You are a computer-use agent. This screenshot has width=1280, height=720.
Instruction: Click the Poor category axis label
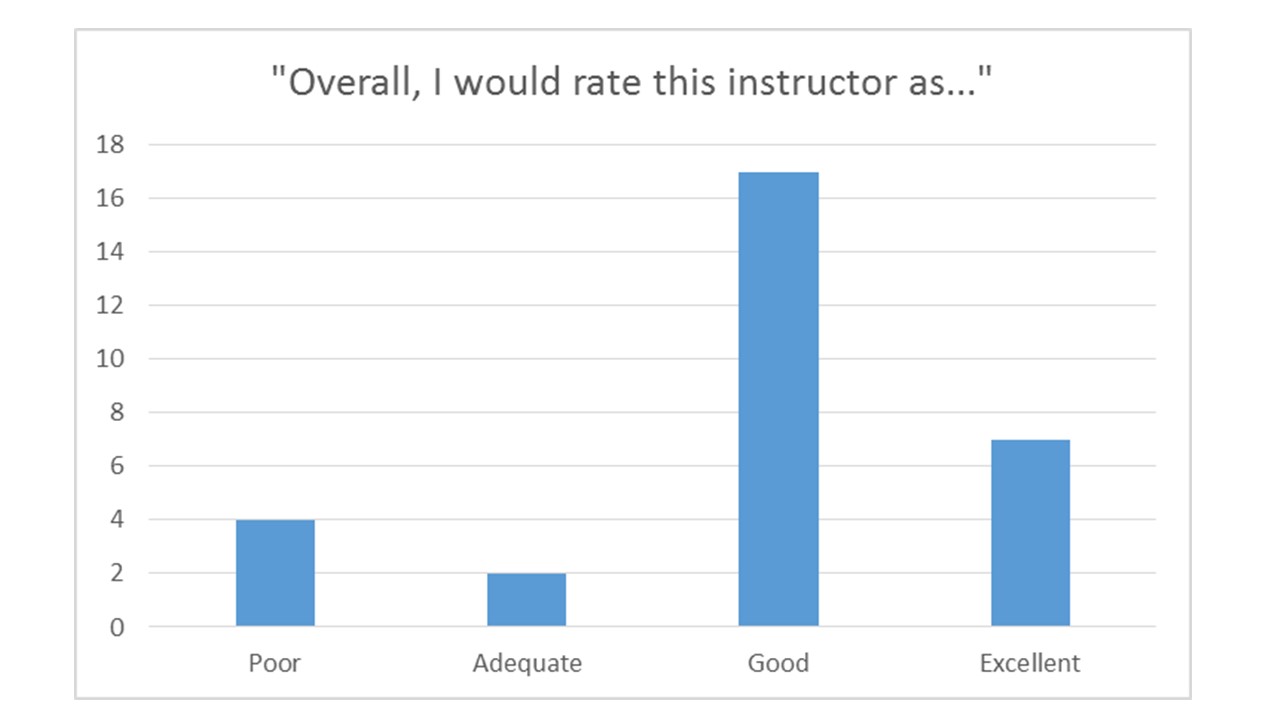coord(275,663)
